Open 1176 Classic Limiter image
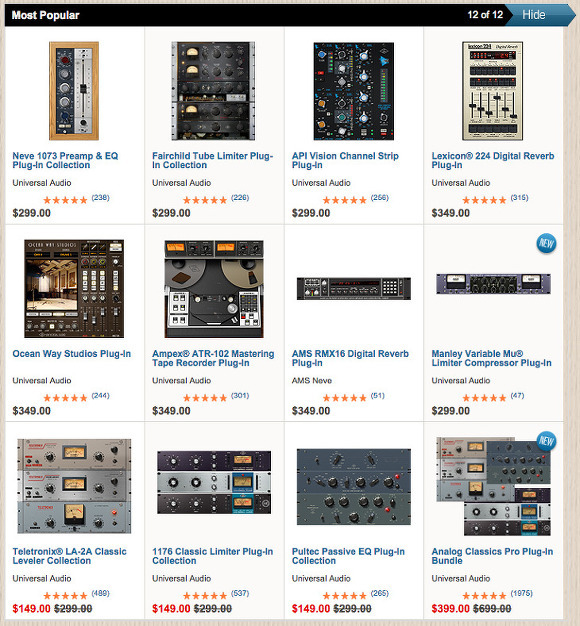The height and width of the screenshot is (626, 580). (x=214, y=482)
